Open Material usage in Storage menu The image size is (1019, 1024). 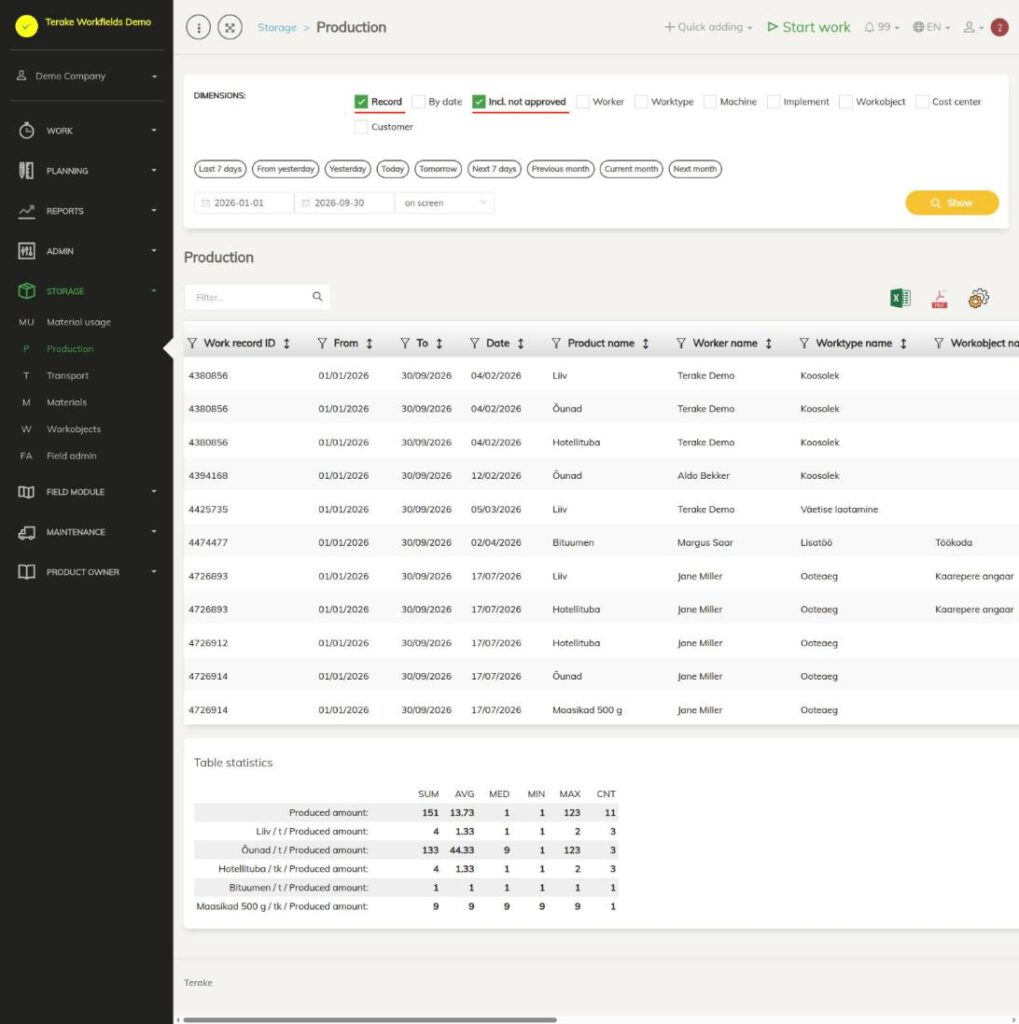point(78,322)
